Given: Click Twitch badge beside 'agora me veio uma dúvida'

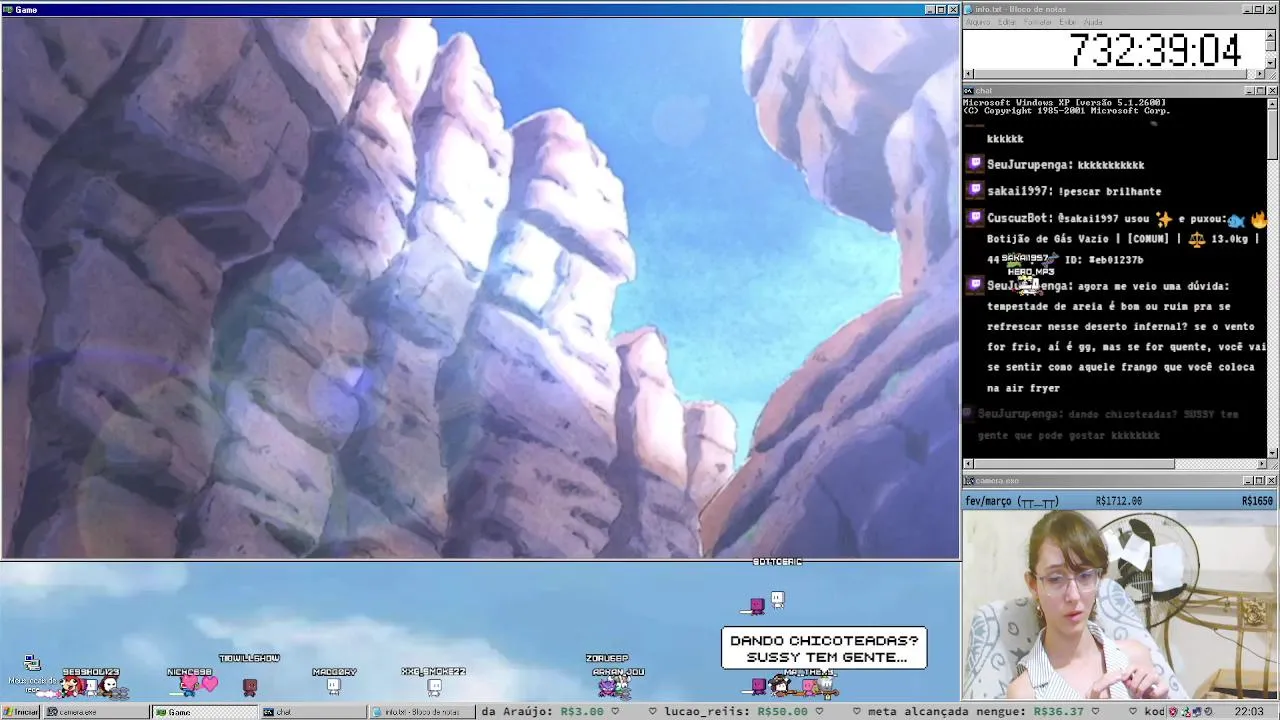Looking at the screenshot, I should point(975,285).
